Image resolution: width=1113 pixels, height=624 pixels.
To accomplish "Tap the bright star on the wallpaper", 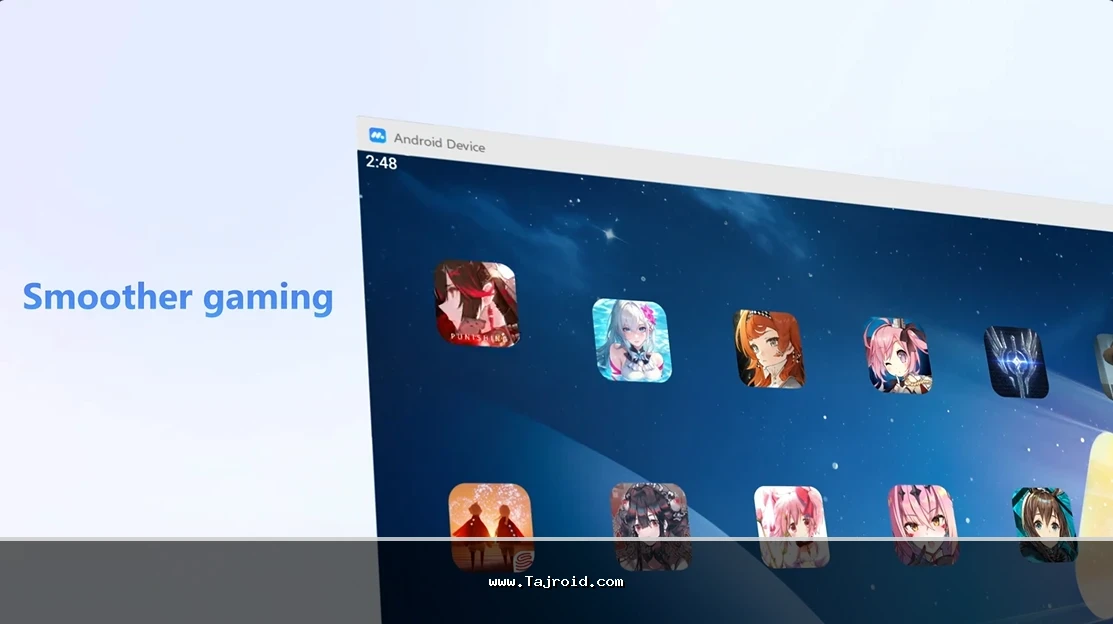I will [x=607, y=233].
